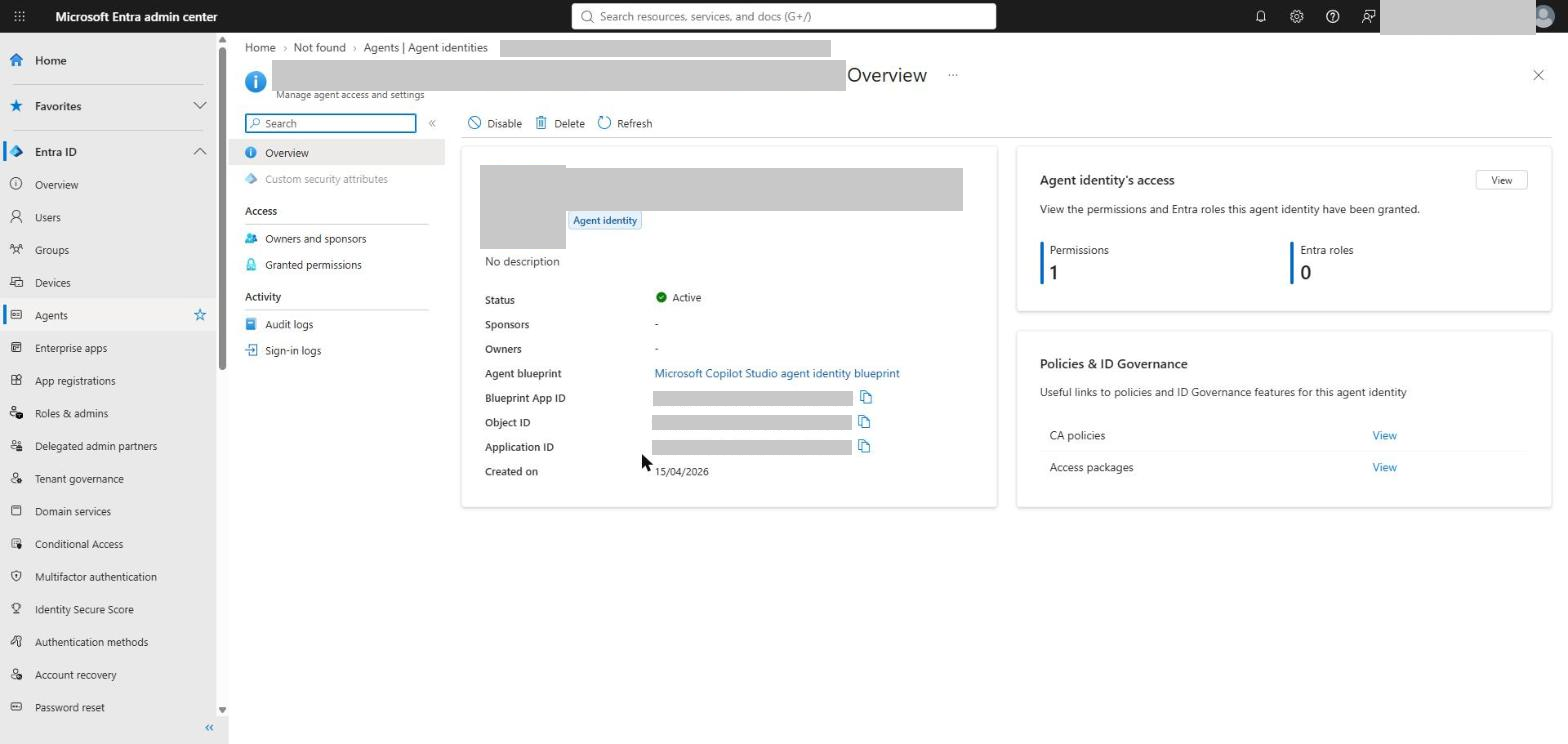1568x744 pixels.
Task: Close the agent identity blade
Action: [1538, 75]
